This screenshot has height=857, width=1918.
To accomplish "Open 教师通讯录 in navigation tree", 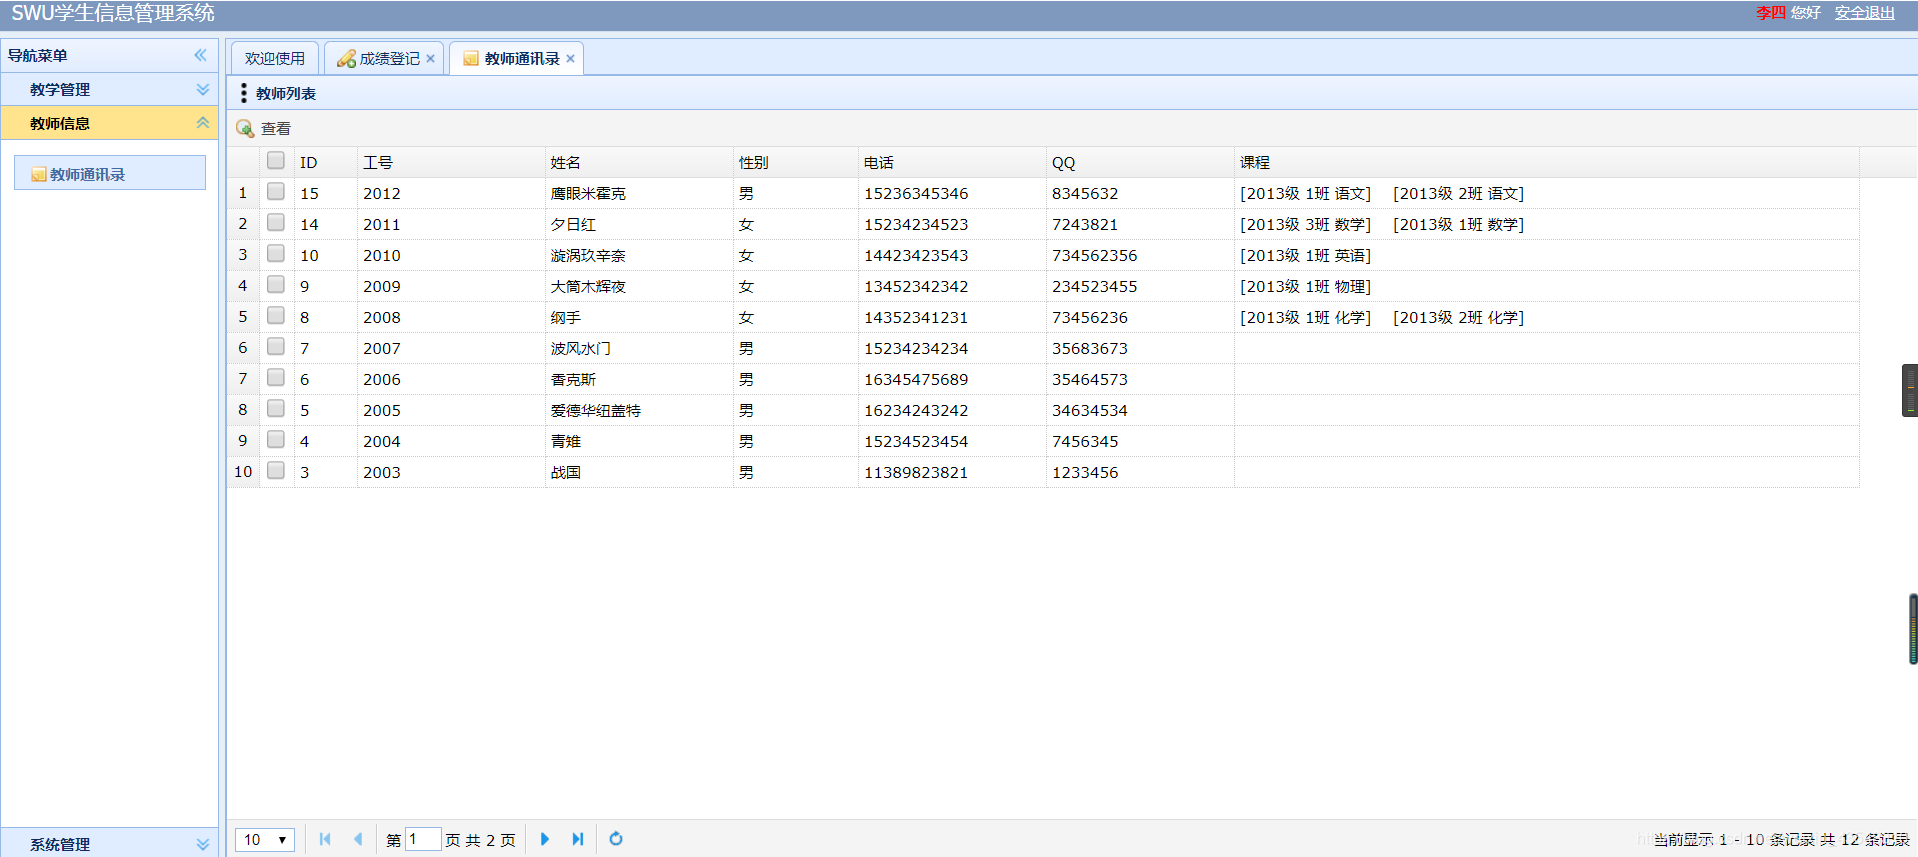I will click(x=110, y=174).
